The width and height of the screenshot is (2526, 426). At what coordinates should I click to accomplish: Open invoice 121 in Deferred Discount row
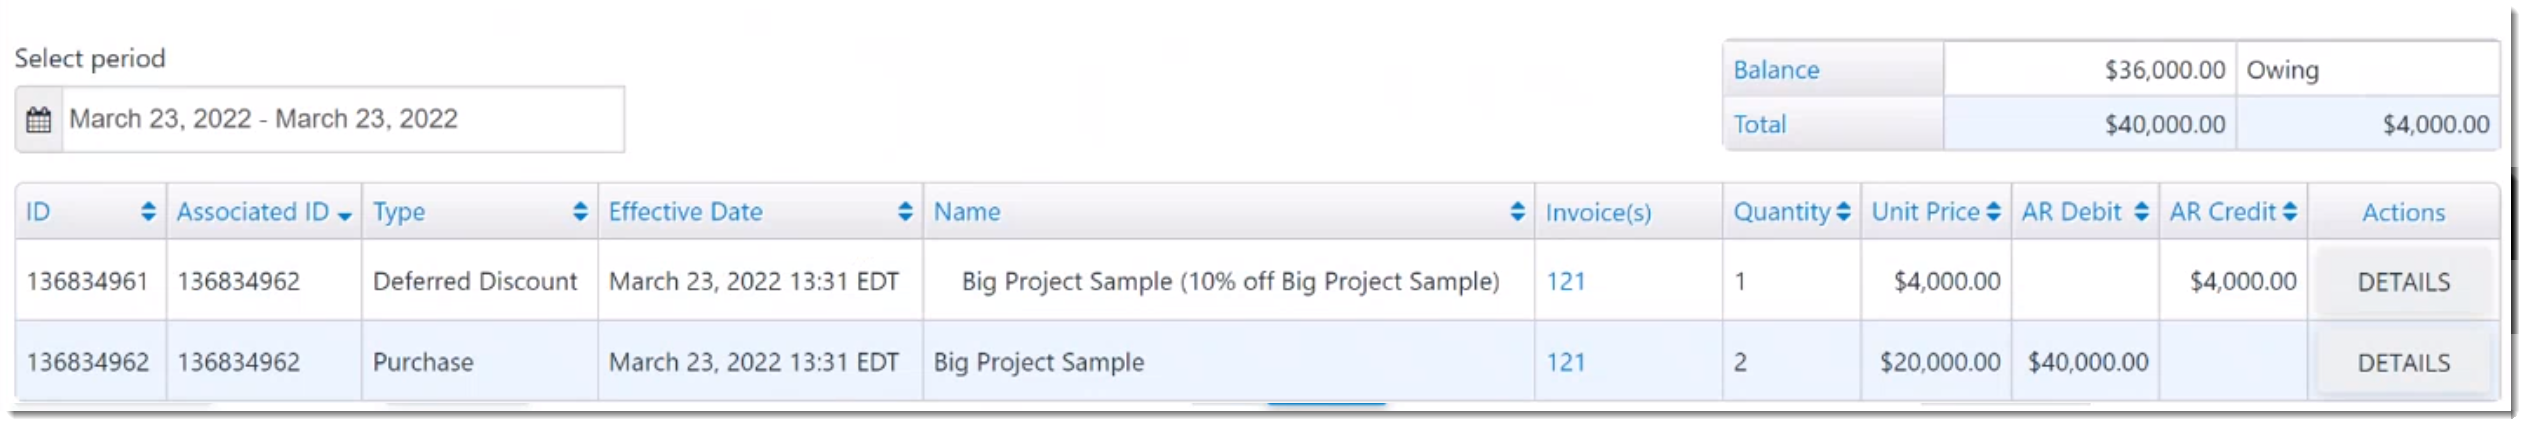(x=1566, y=282)
